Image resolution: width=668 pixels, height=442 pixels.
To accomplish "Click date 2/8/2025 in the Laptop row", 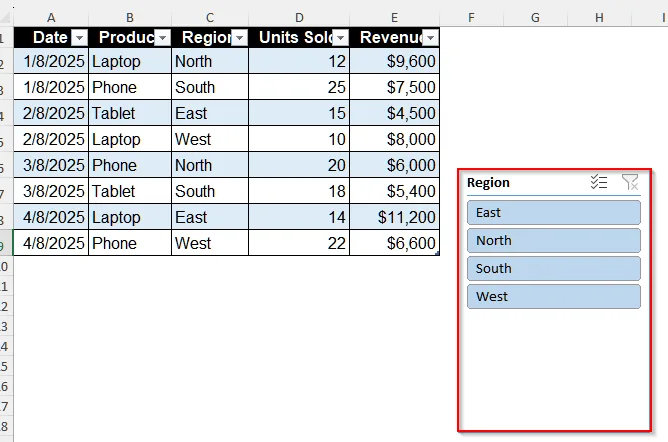I will pyautogui.click(x=51, y=139).
